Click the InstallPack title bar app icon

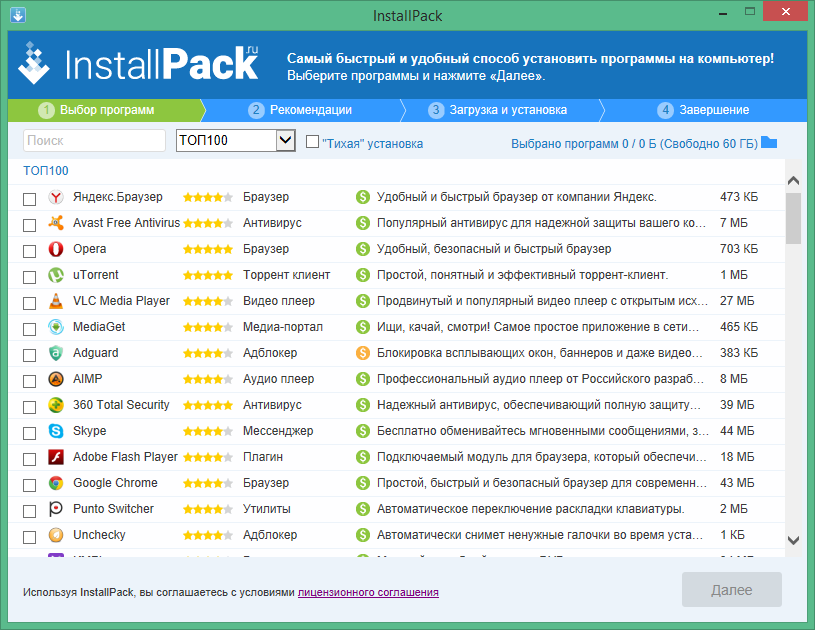(x=18, y=15)
